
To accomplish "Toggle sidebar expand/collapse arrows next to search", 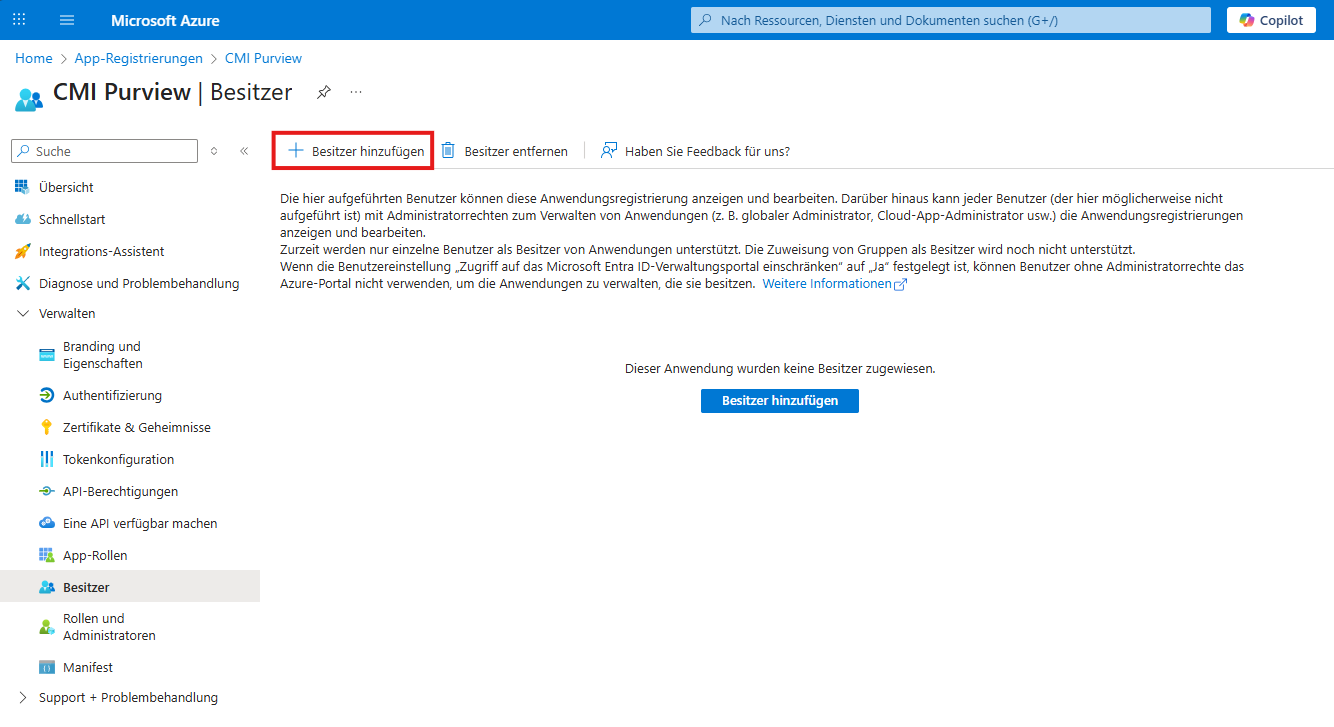I will (x=213, y=151).
